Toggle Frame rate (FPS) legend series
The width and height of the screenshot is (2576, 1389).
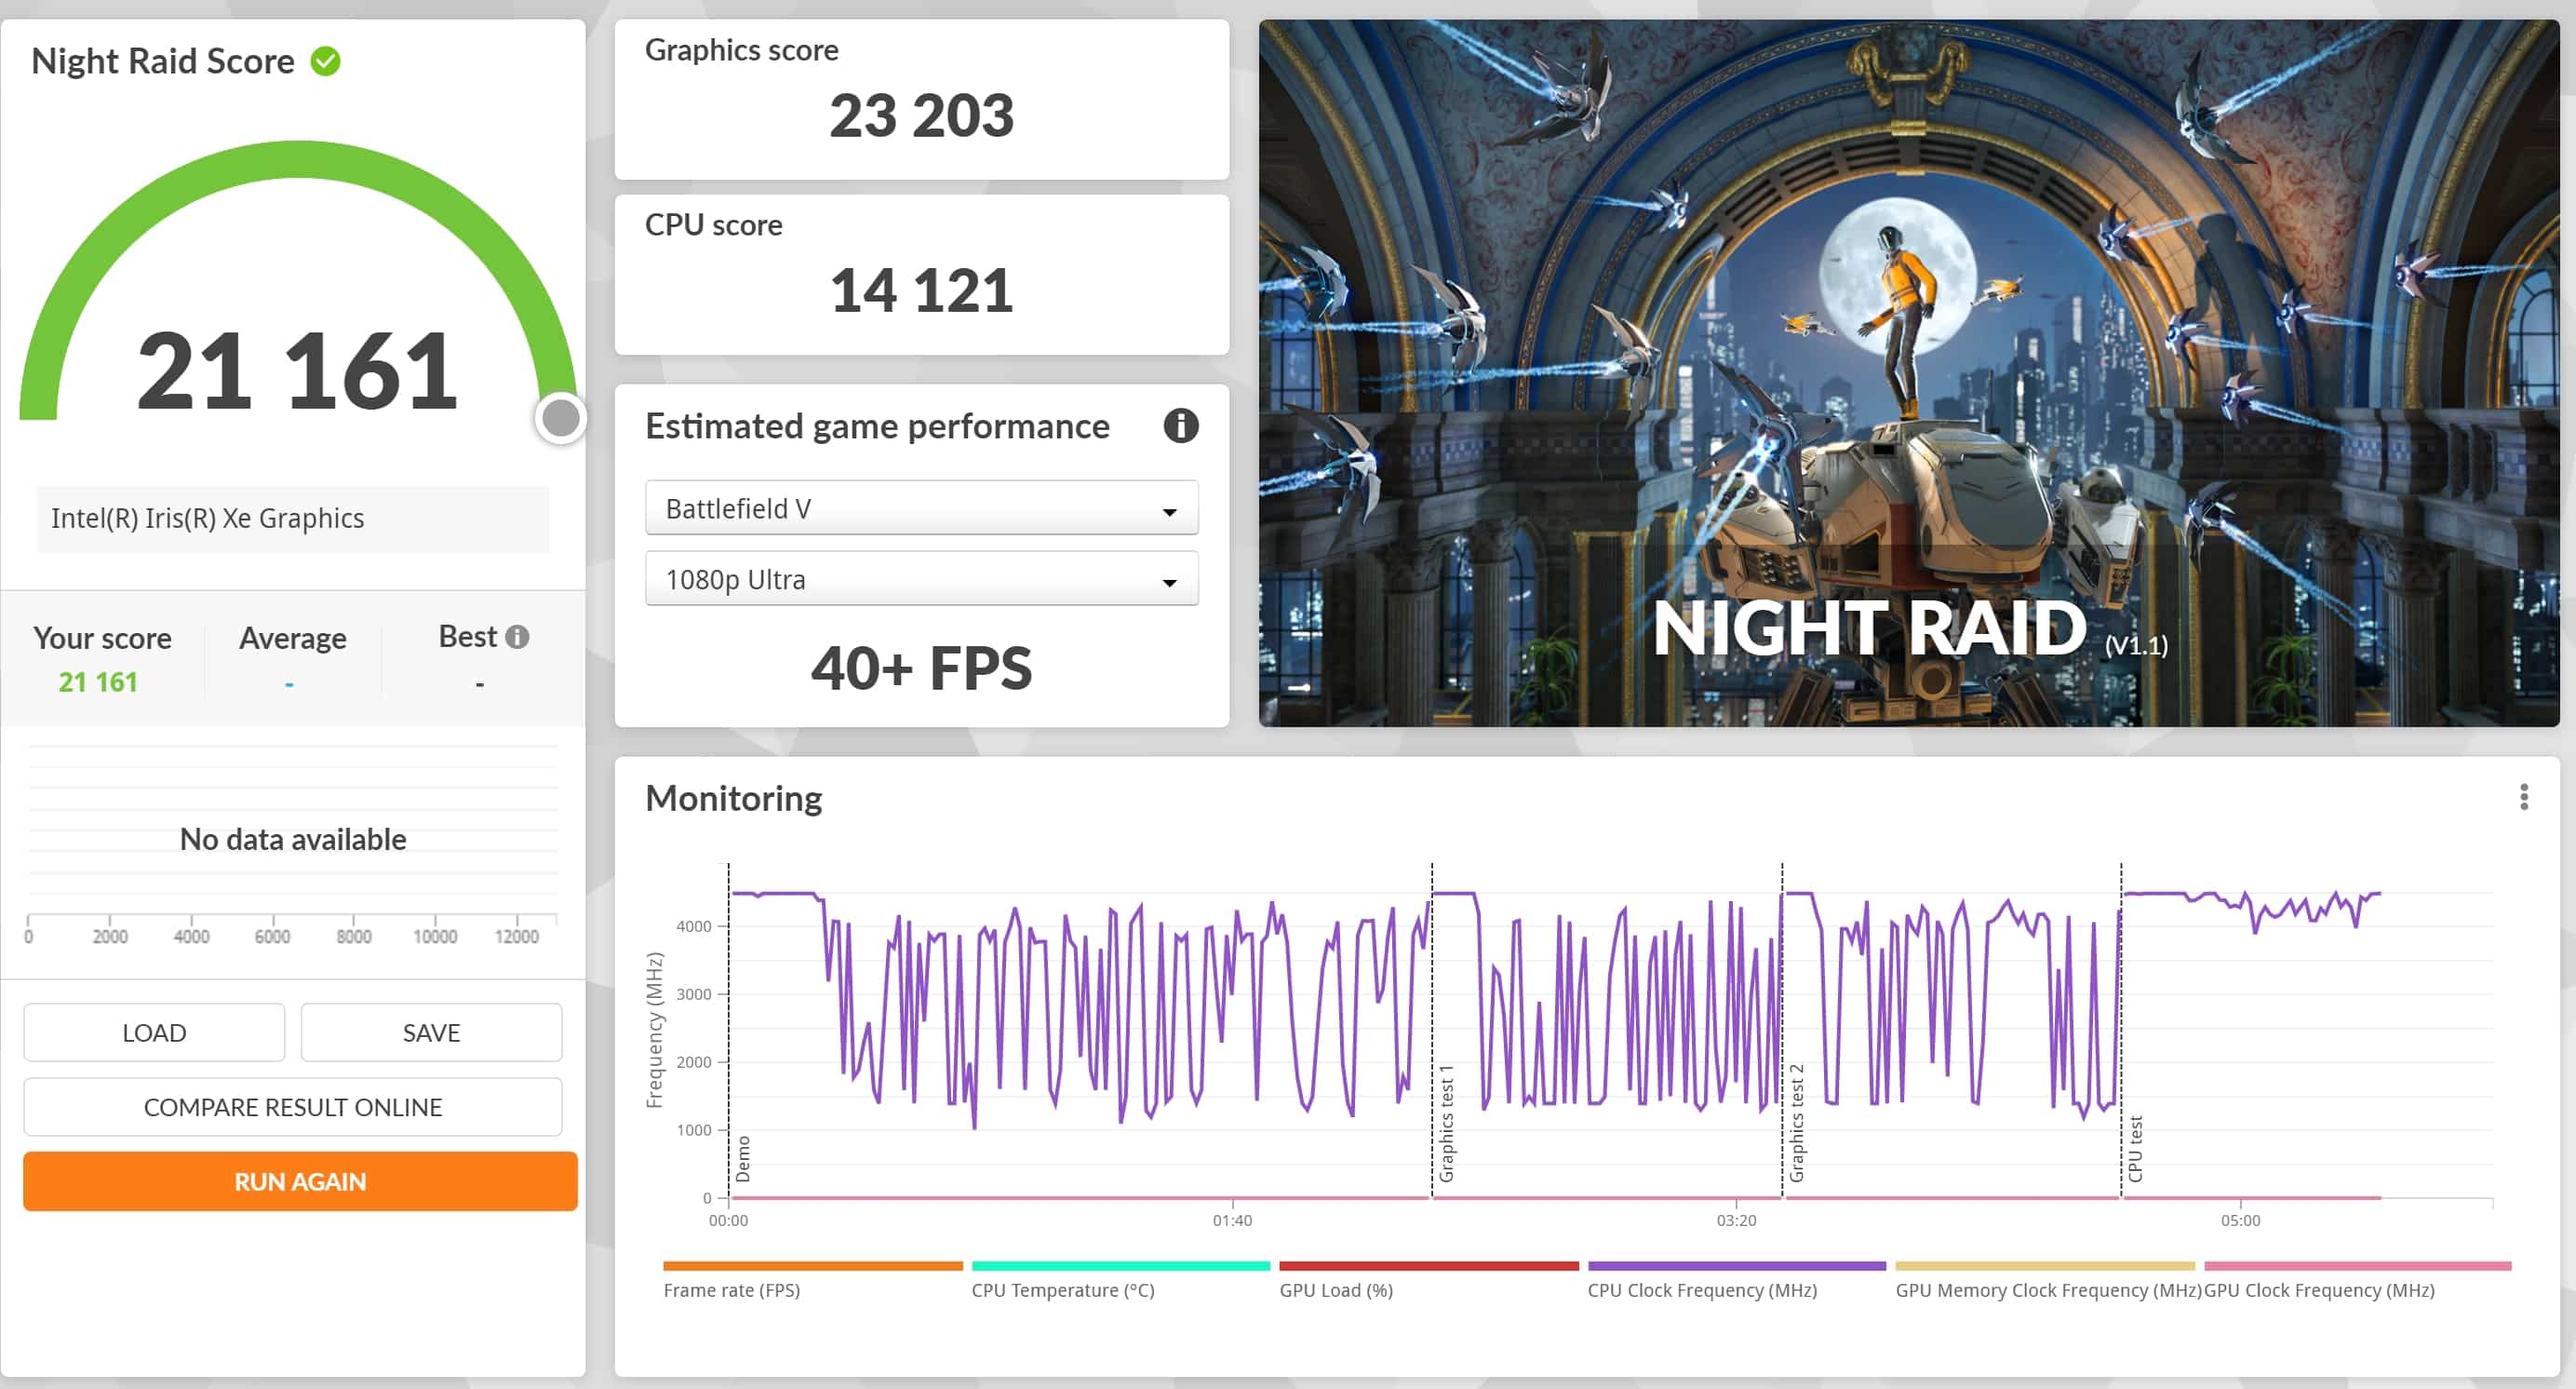[x=731, y=1290]
